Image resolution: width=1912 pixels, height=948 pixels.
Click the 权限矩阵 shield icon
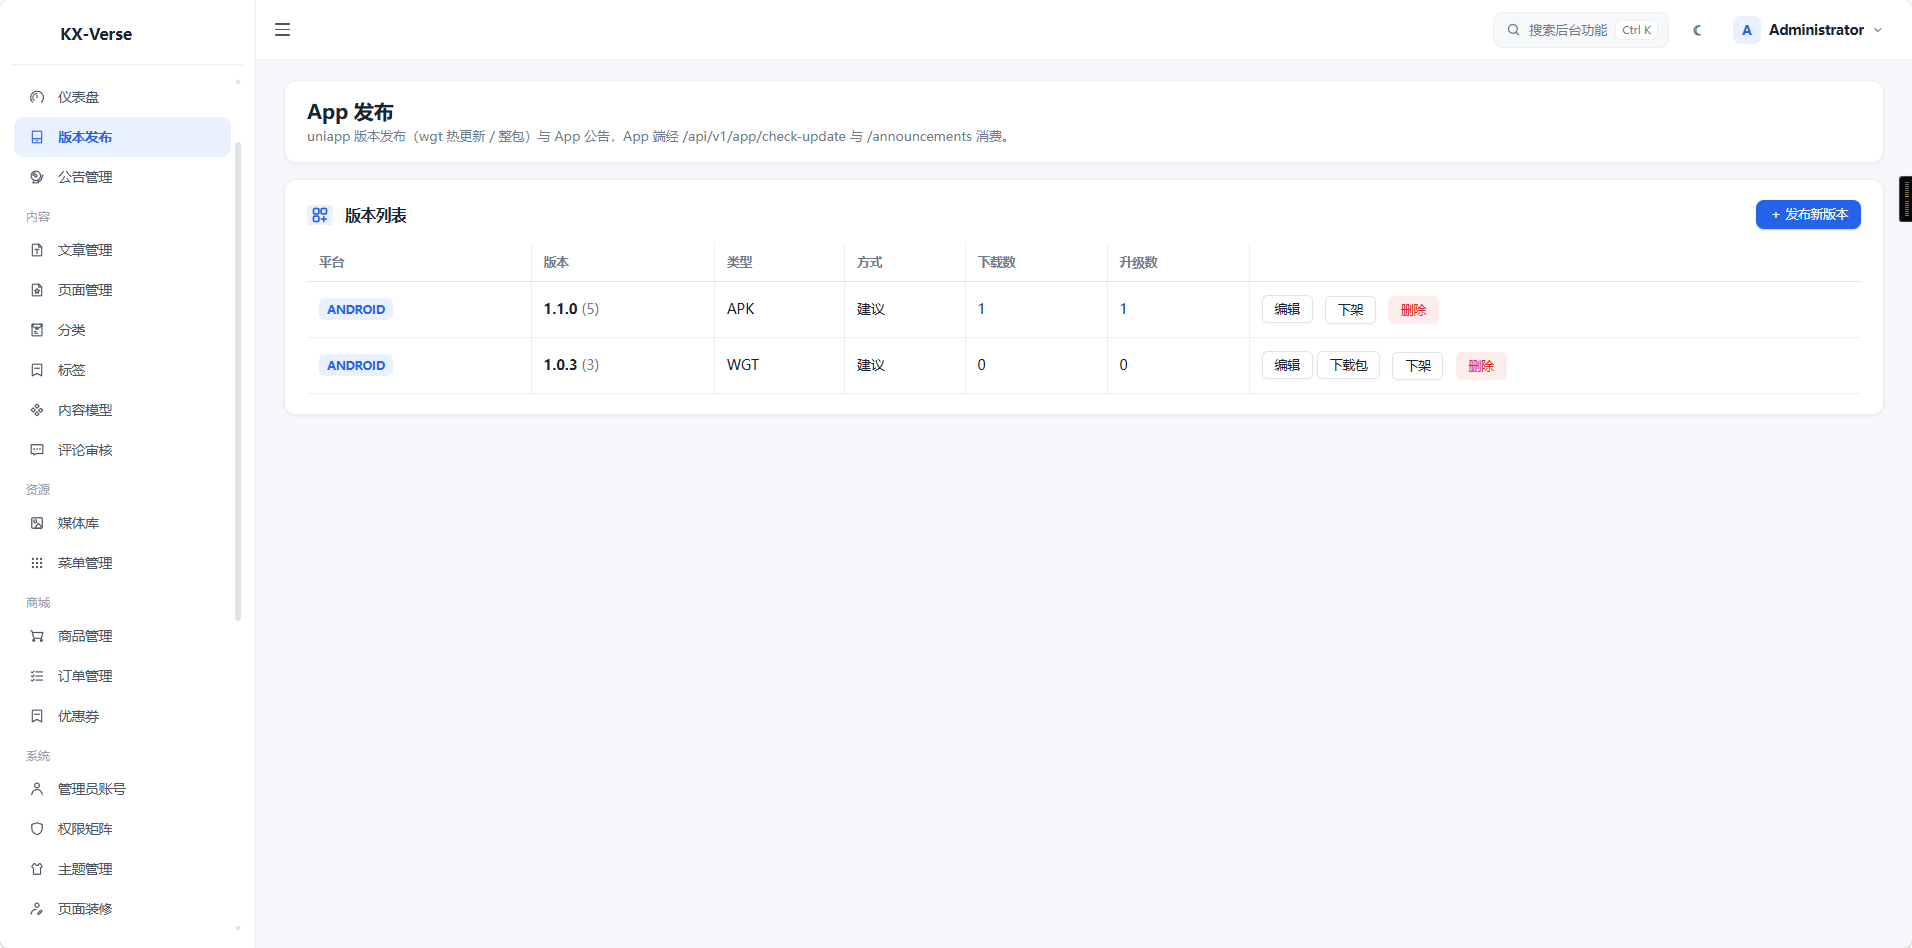click(37, 829)
